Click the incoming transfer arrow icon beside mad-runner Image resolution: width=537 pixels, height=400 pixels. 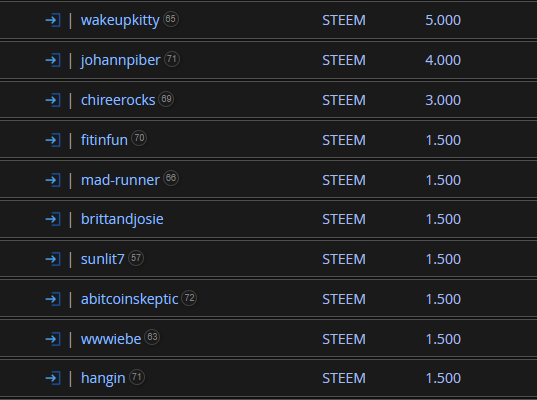coord(53,180)
